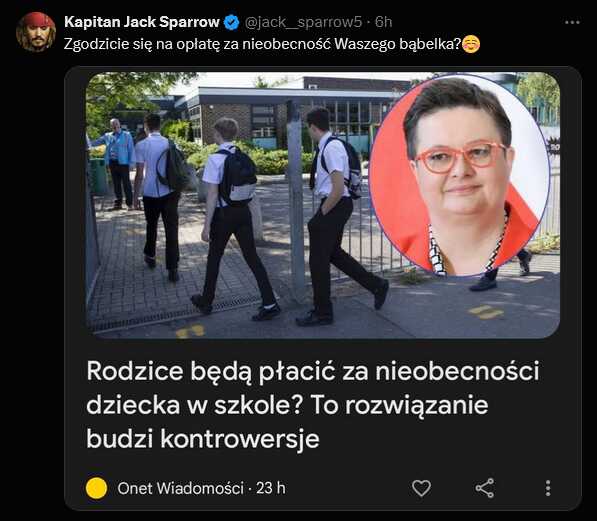The height and width of the screenshot is (521, 597).
Task: Click the smiling emoji in tweet text
Action: [x=471, y=44]
